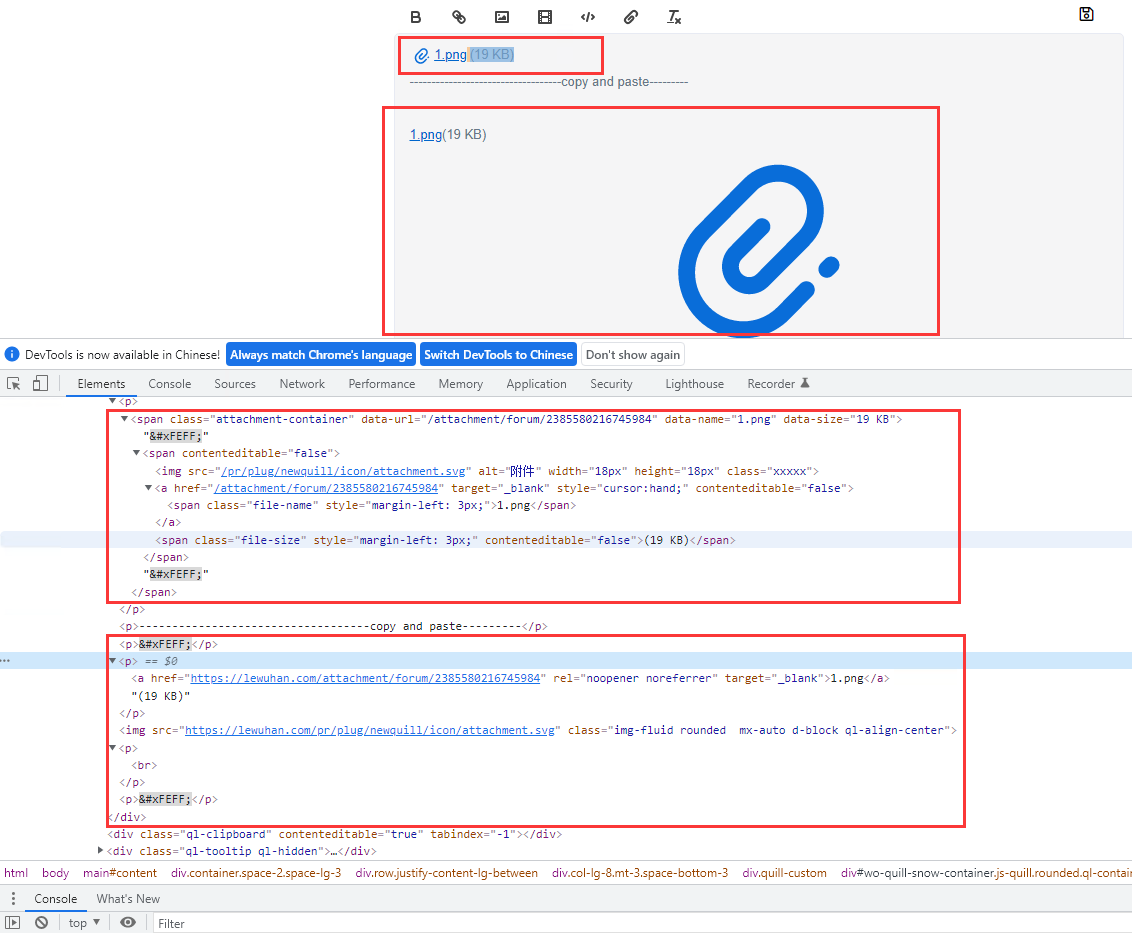This screenshot has height=933, width=1132.
Task: Open the console drawer three-dot menu
Action: 13,898
